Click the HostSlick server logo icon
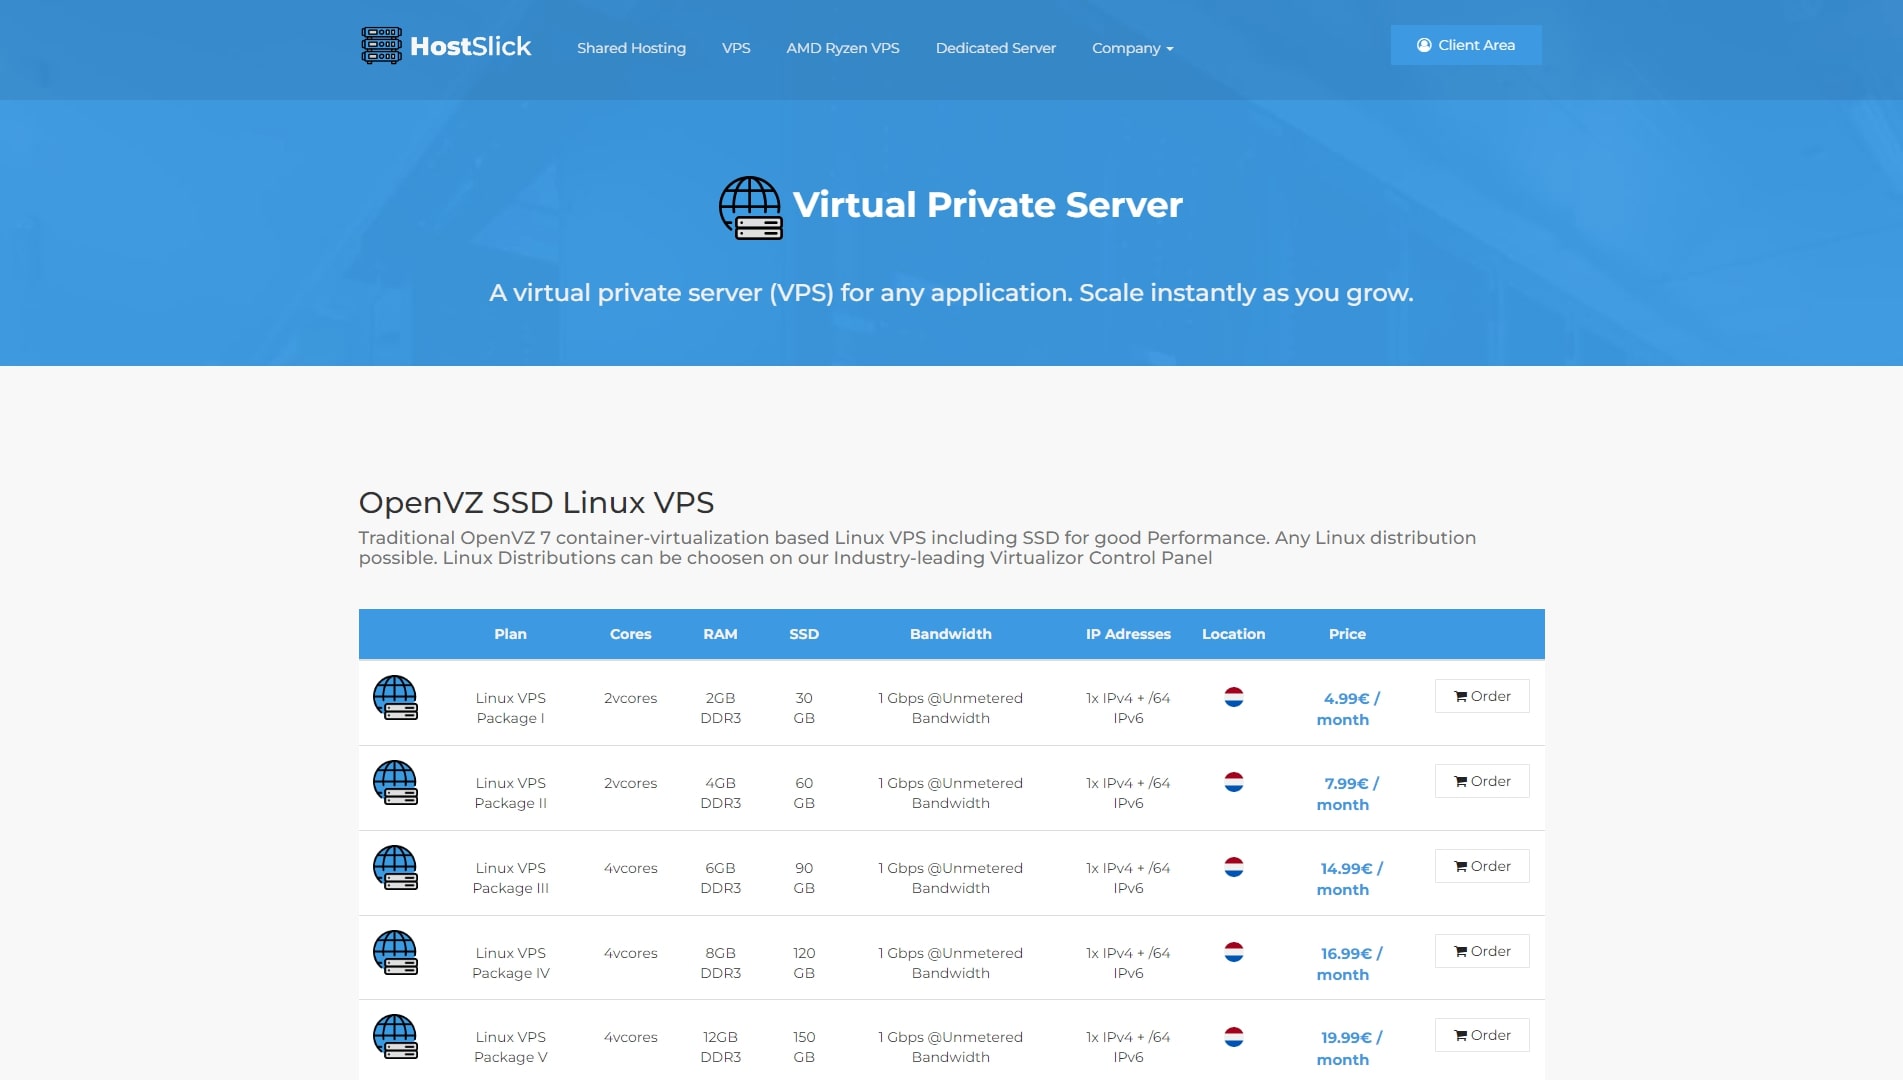1903x1080 pixels. click(381, 46)
